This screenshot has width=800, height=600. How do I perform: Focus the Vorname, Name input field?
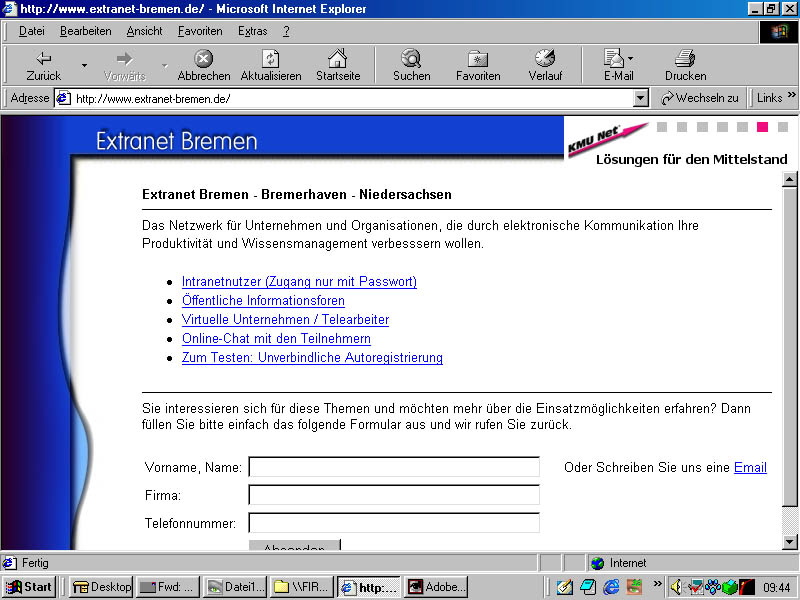(394, 467)
